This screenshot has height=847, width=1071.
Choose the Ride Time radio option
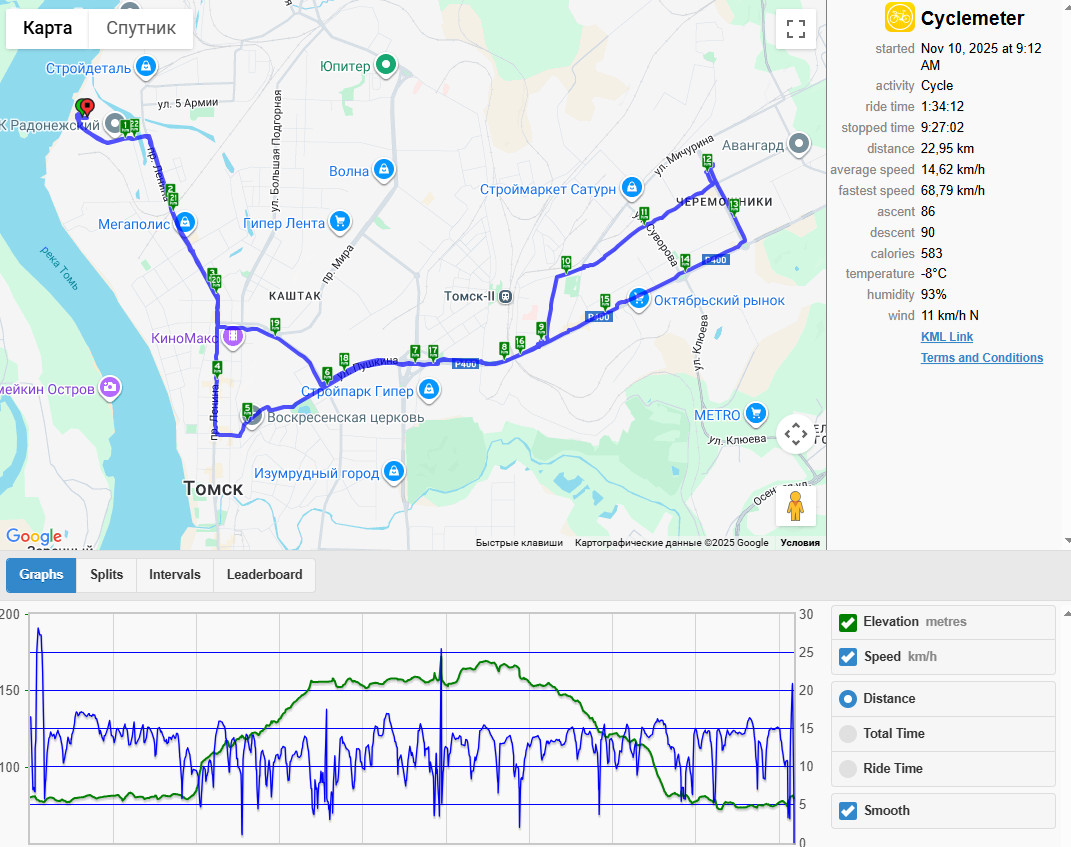848,768
